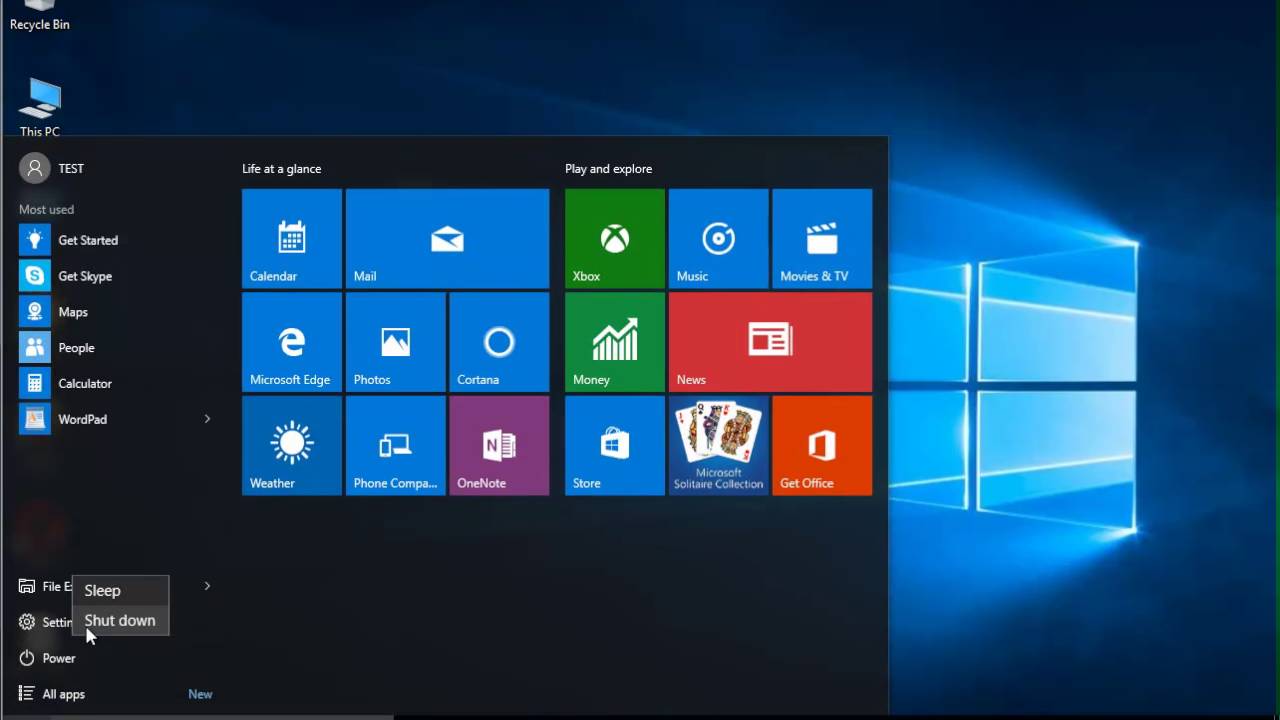The height and width of the screenshot is (720, 1280).
Task: Open the Movies & TV tile
Action: coord(822,238)
